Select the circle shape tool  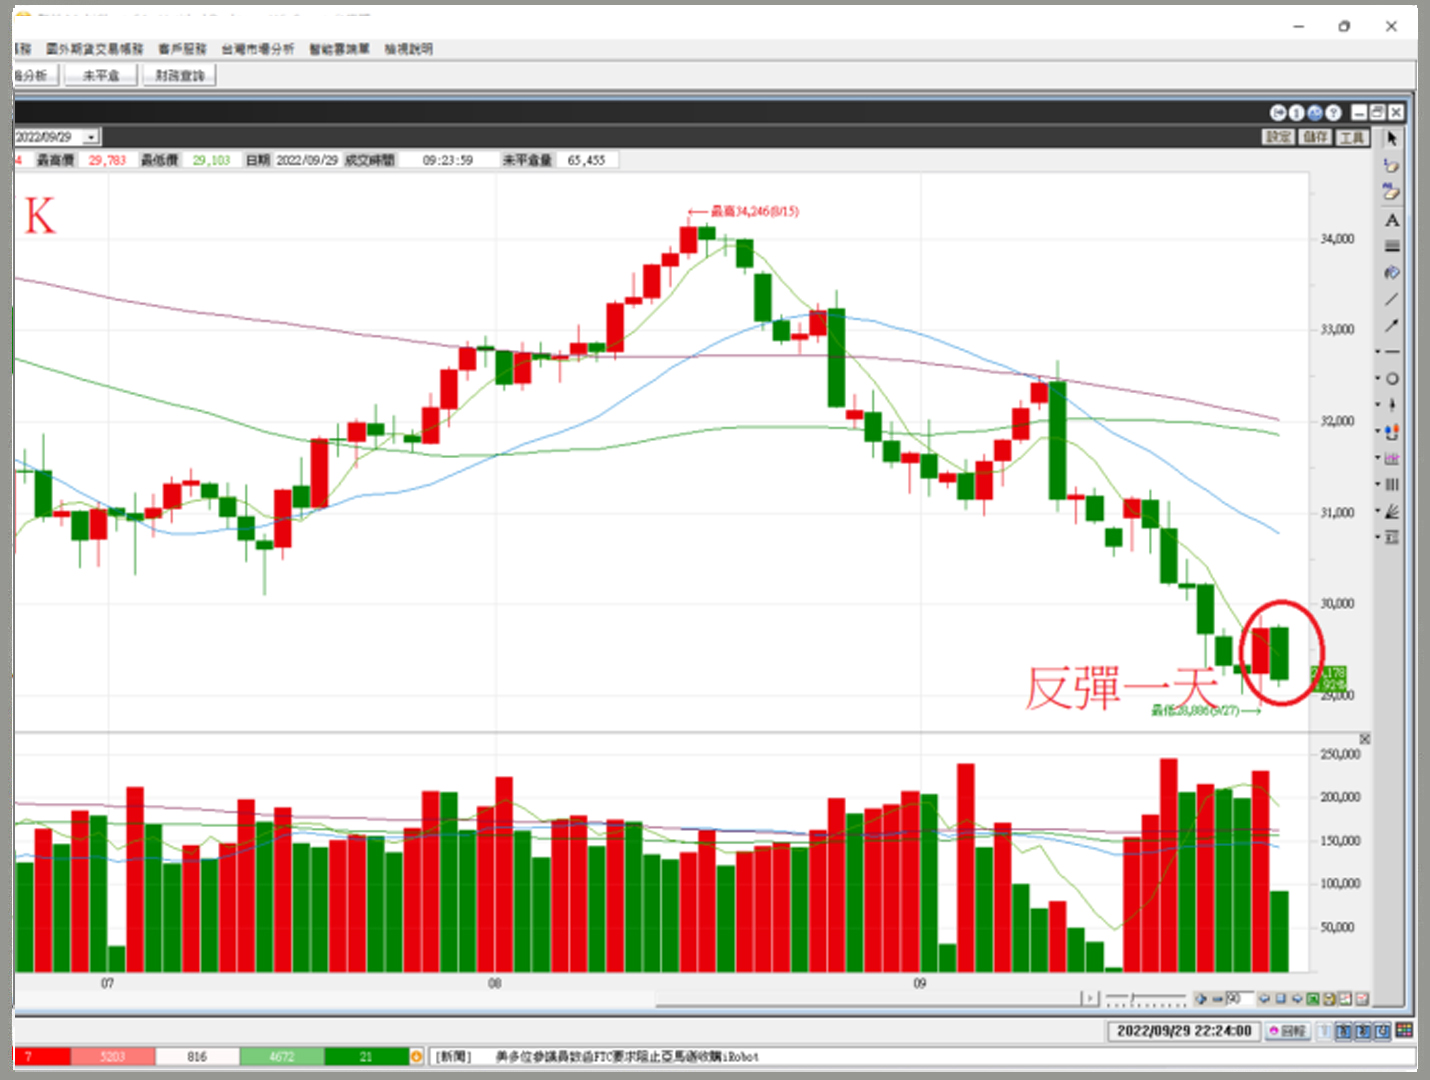pos(1392,379)
